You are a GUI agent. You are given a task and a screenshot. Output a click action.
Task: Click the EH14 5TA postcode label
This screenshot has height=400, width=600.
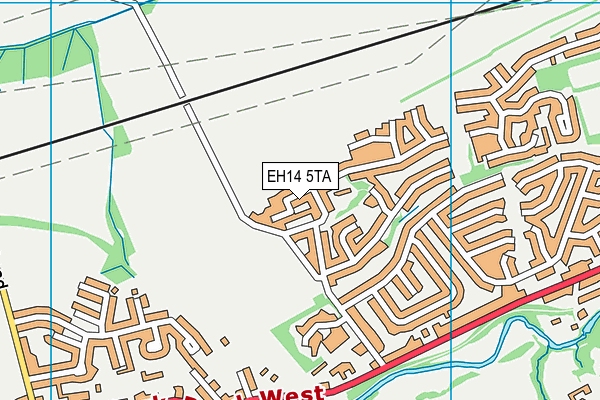pyautogui.click(x=300, y=176)
